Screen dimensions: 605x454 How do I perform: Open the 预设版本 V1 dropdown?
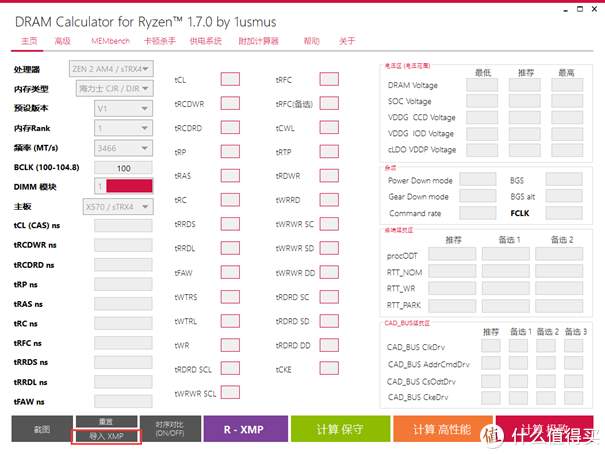point(123,108)
